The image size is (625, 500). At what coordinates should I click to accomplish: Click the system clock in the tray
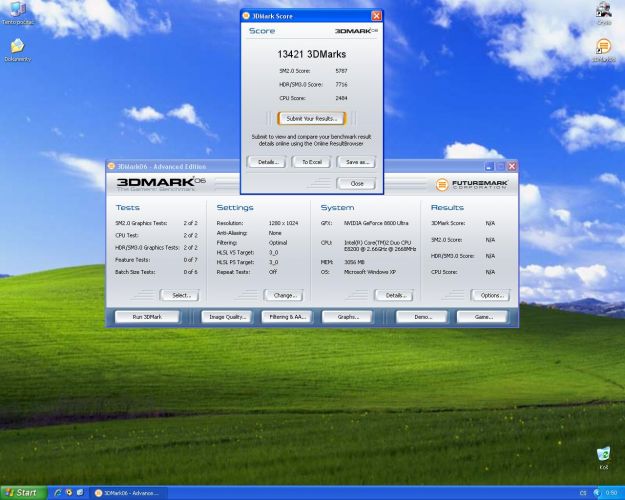[x=611, y=493]
